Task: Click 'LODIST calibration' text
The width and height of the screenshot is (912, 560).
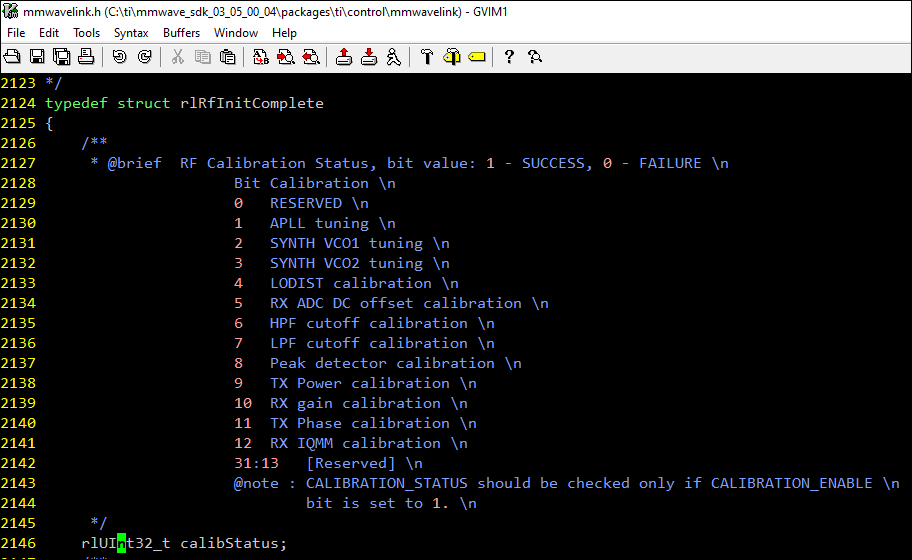Action: click(351, 283)
